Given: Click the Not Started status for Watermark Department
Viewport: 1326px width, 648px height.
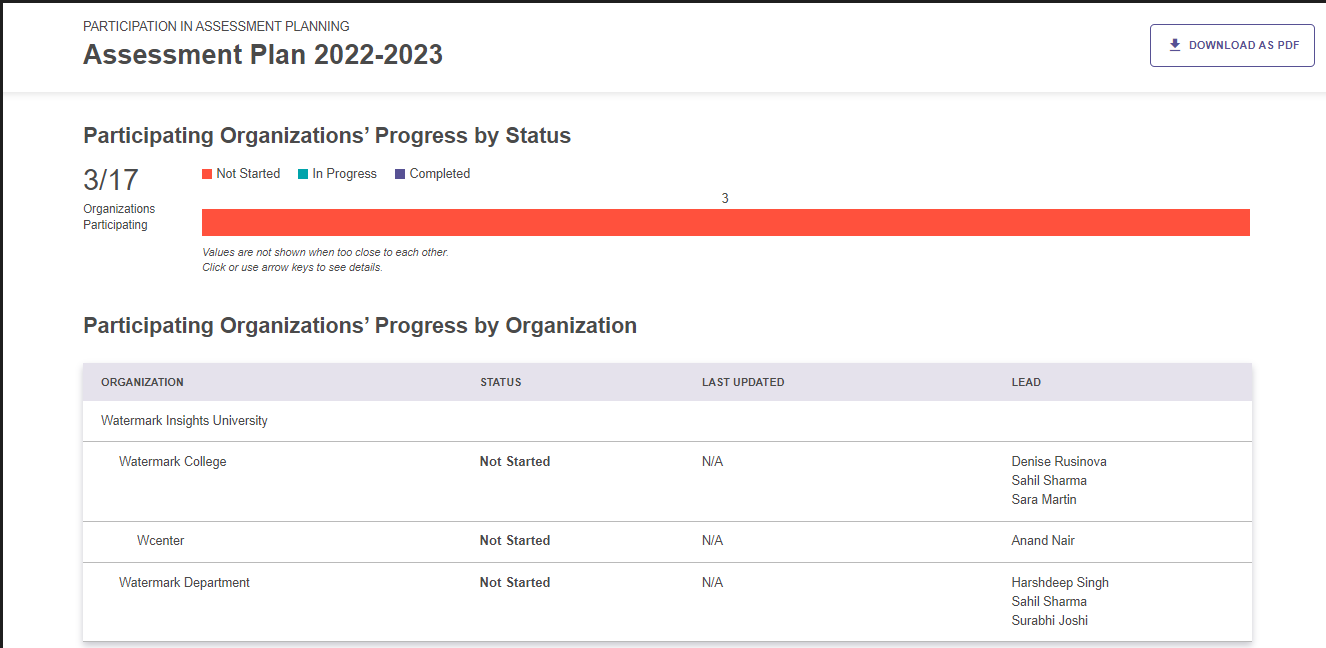Looking at the screenshot, I should (515, 583).
